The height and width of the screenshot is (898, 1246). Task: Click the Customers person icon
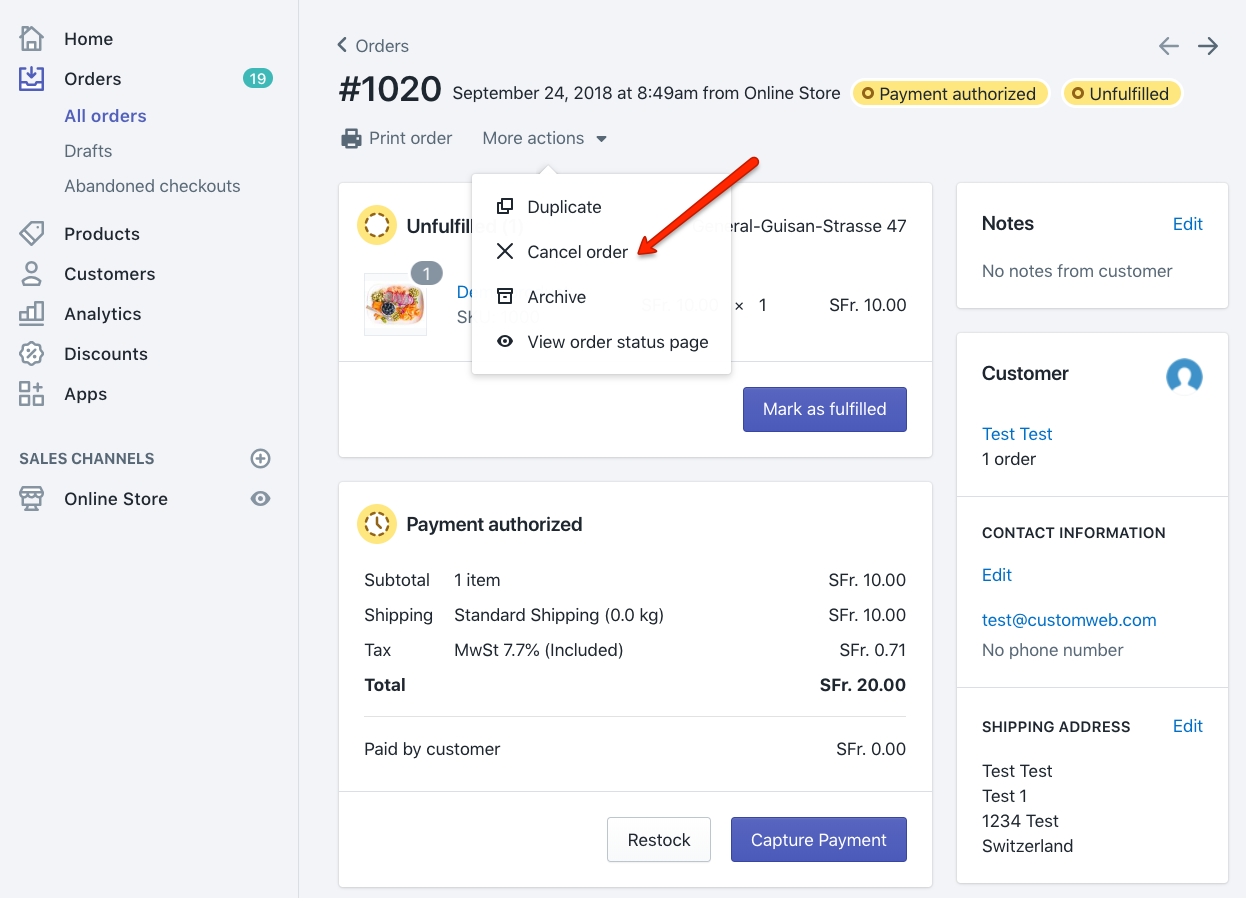(x=32, y=274)
